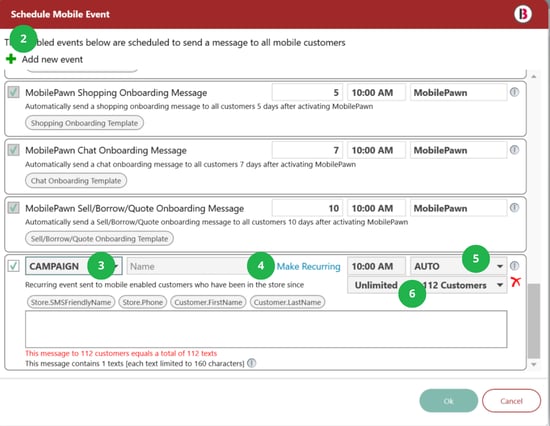Click 'Schedule Mobile Event' dialog title
The height and width of the screenshot is (426, 550).
[60, 14]
